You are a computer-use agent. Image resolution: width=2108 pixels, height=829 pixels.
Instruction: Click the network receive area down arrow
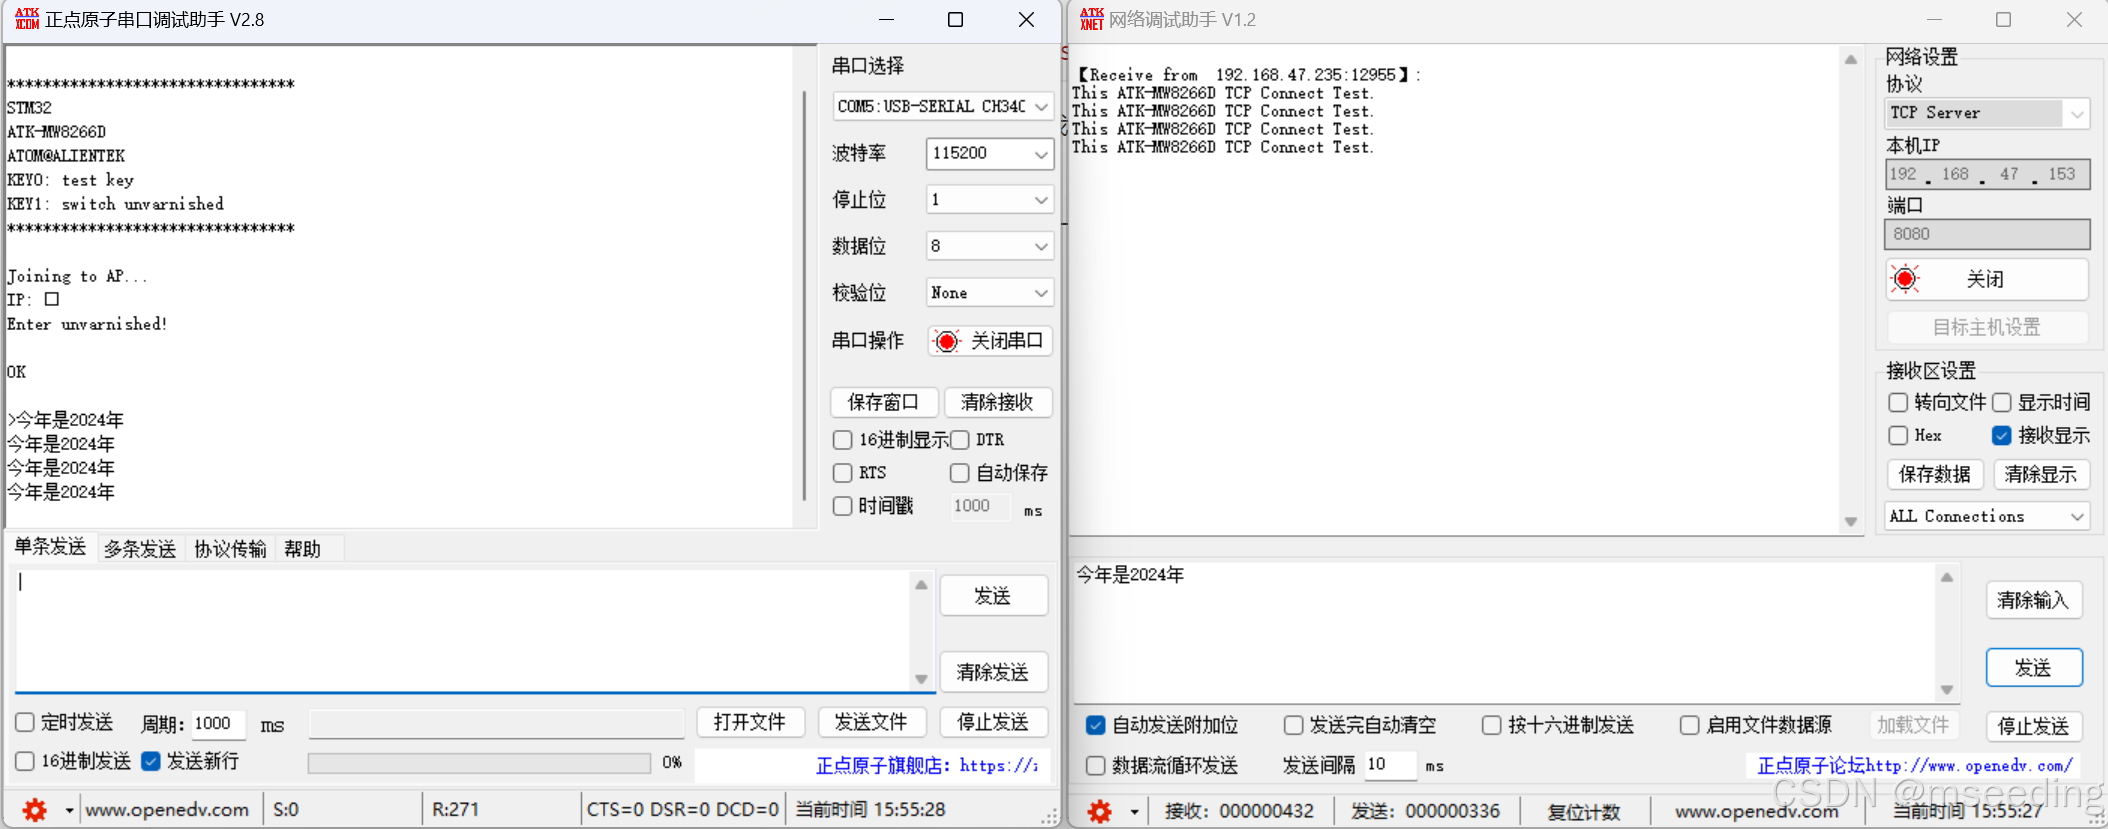tap(1851, 522)
